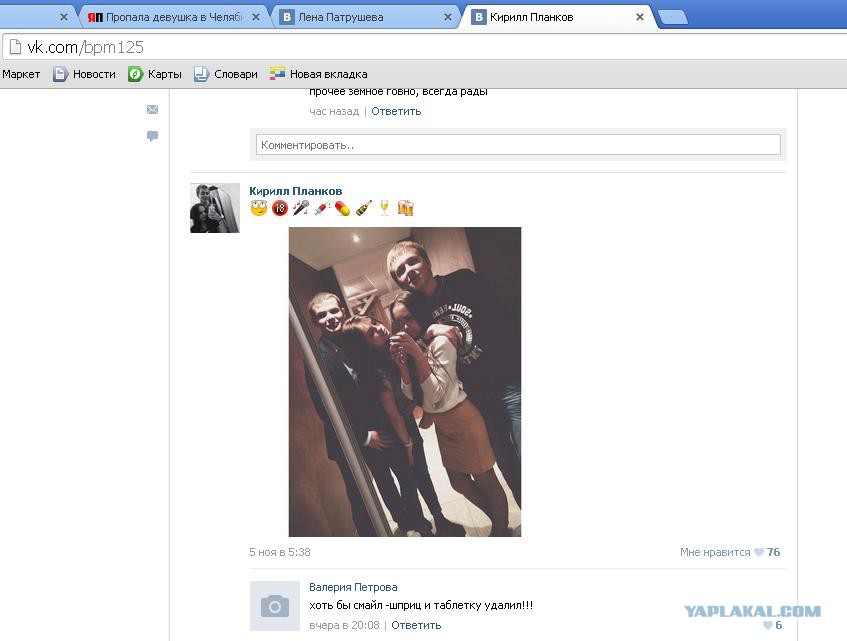
Task: Click the envelope icon in the left sidebar
Action: pos(152,110)
